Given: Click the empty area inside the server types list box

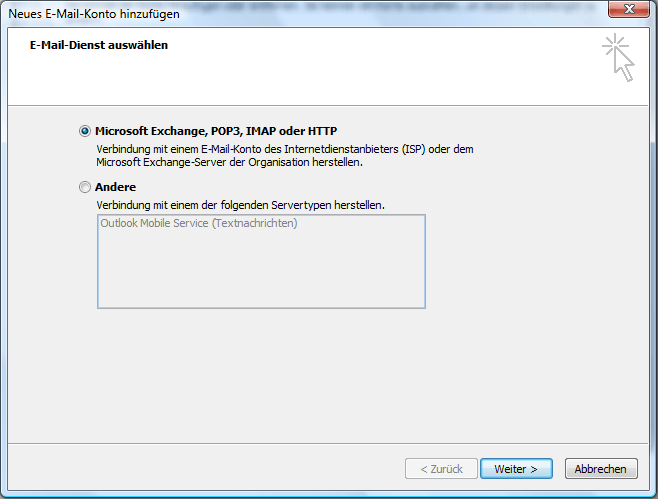Looking at the screenshot, I should tap(260, 270).
